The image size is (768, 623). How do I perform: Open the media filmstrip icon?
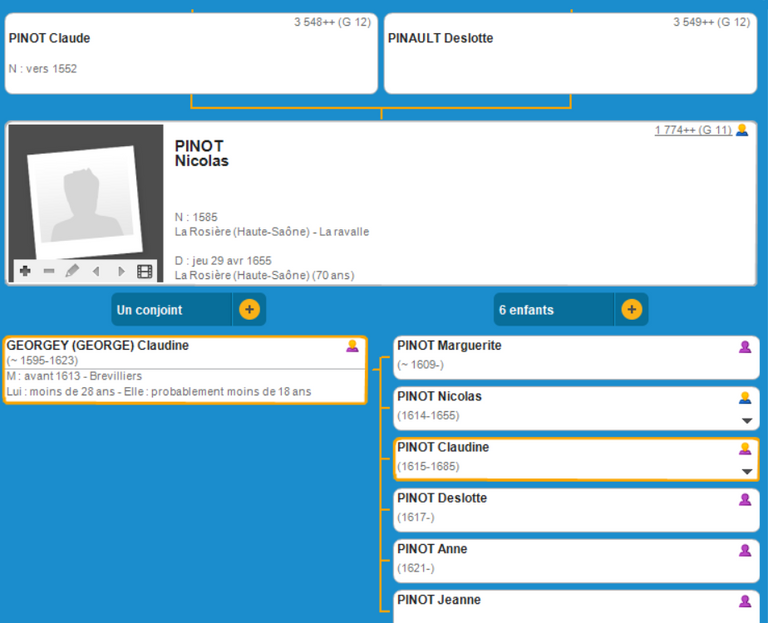point(145,271)
